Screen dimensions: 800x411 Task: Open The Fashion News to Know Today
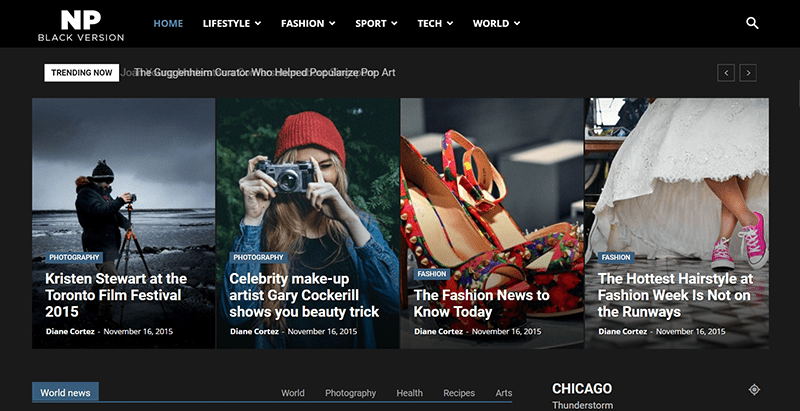pyautogui.click(x=482, y=303)
